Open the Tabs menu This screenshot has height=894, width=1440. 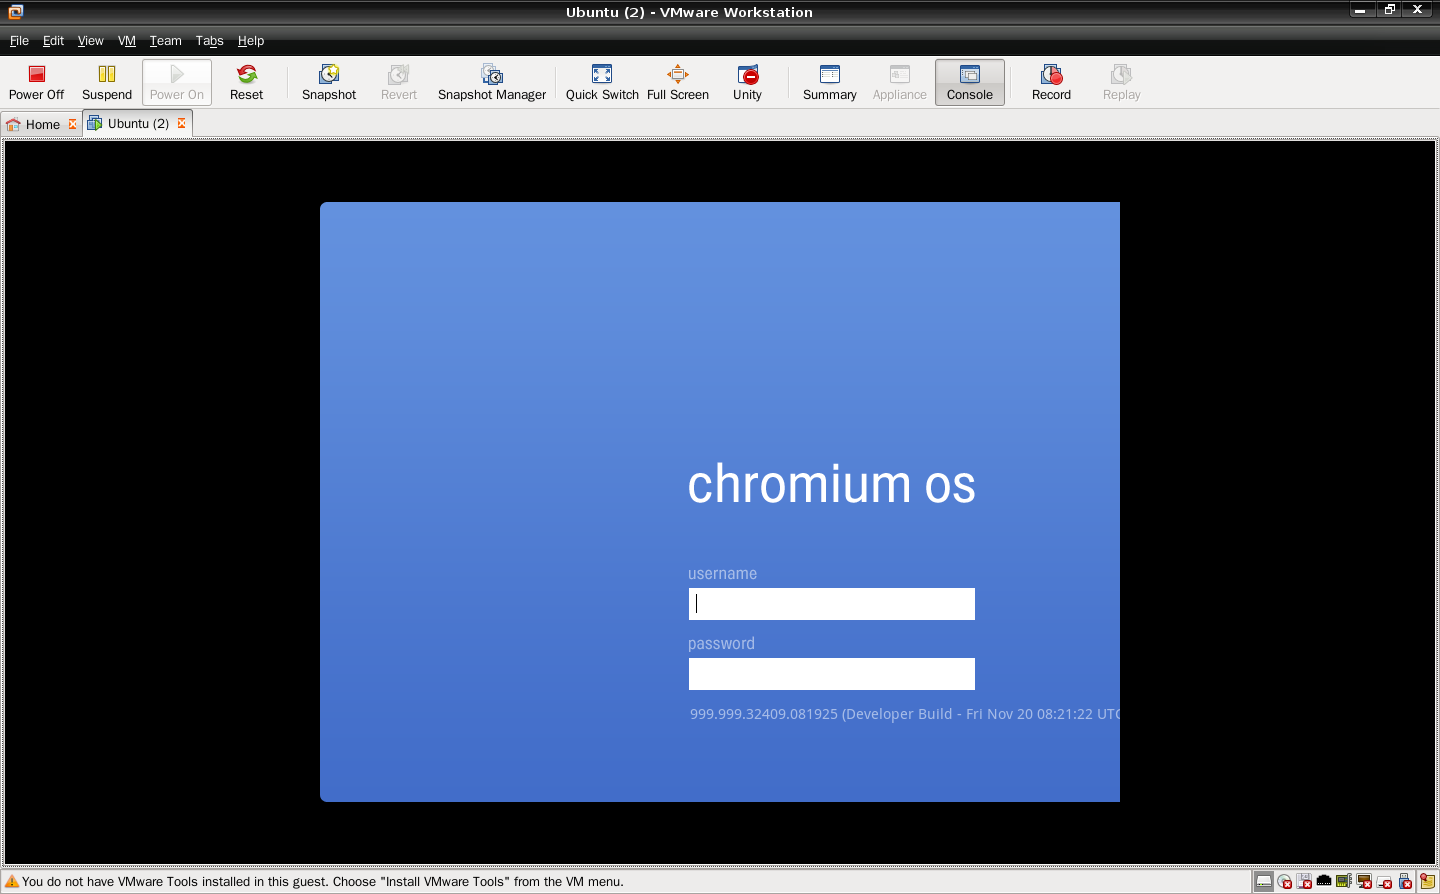209,41
